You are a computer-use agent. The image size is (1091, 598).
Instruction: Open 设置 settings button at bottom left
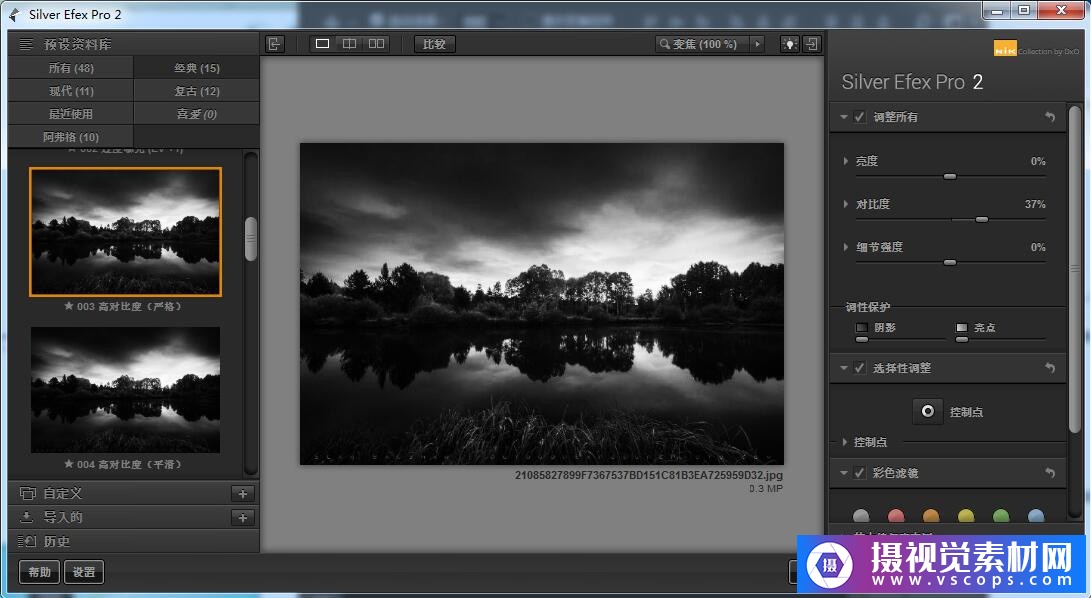[x=84, y=572]
